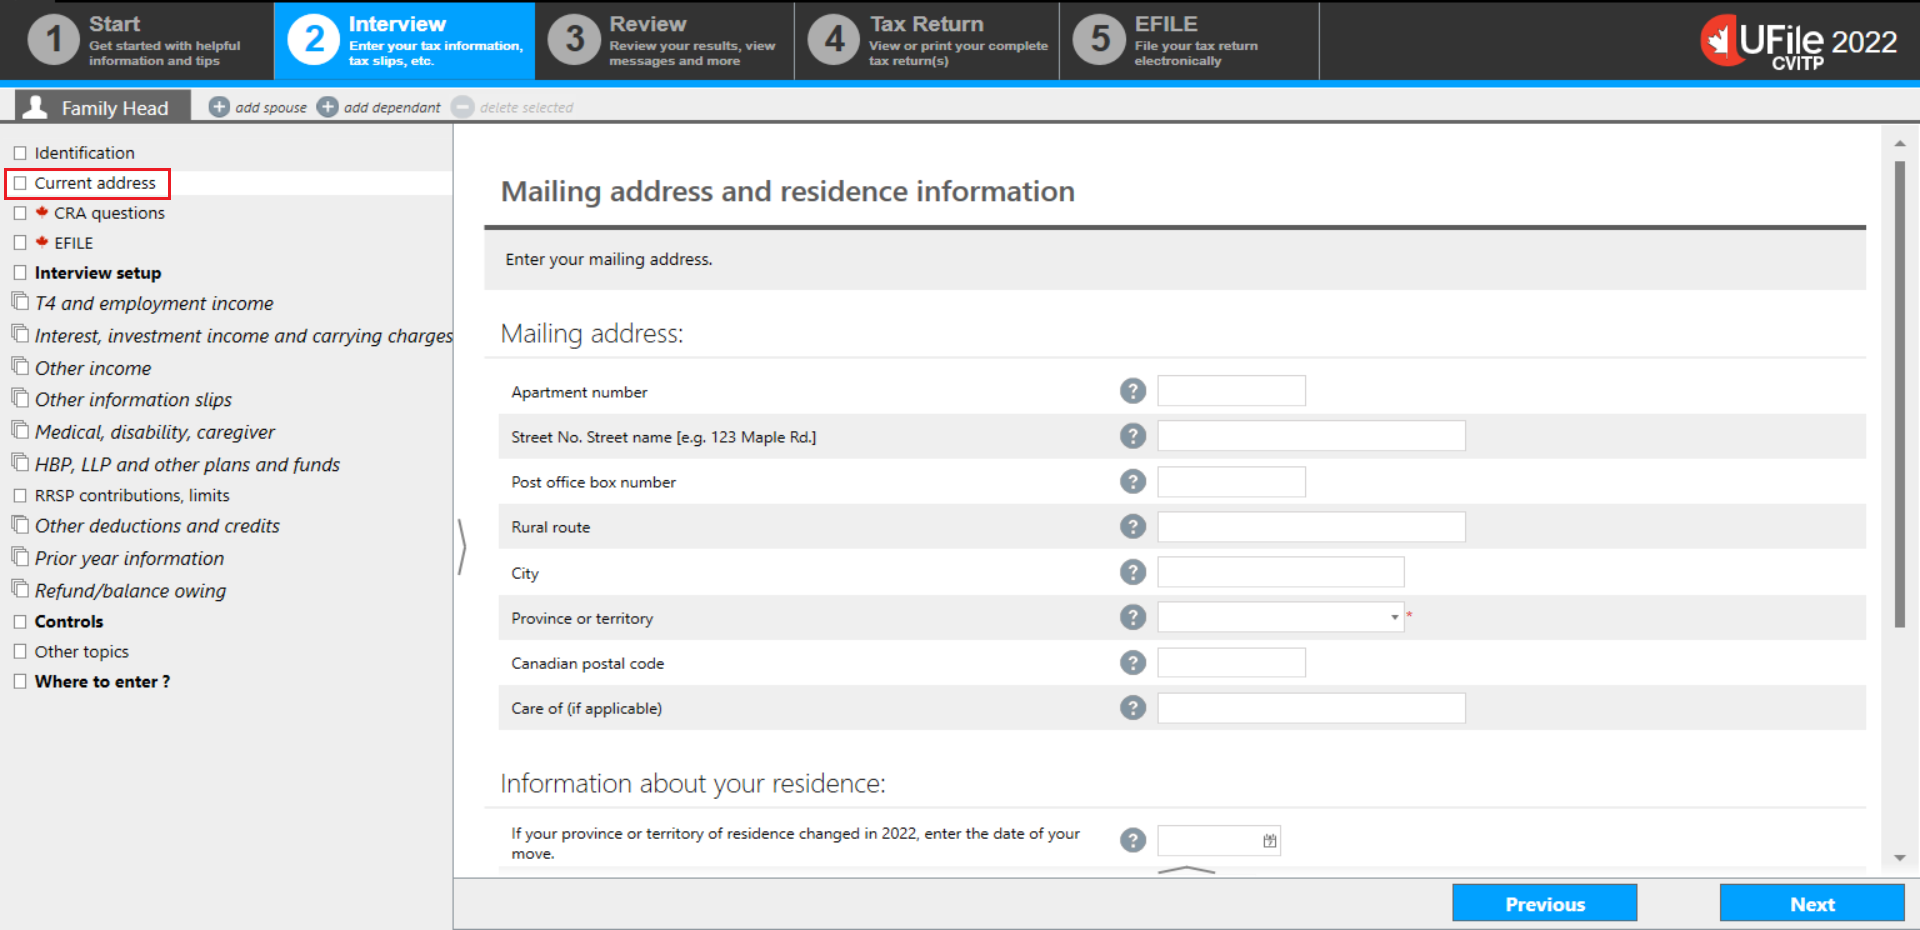Select the Family Head tab
This screenshot has width=1920, height=930.
(x=102, y=106)
